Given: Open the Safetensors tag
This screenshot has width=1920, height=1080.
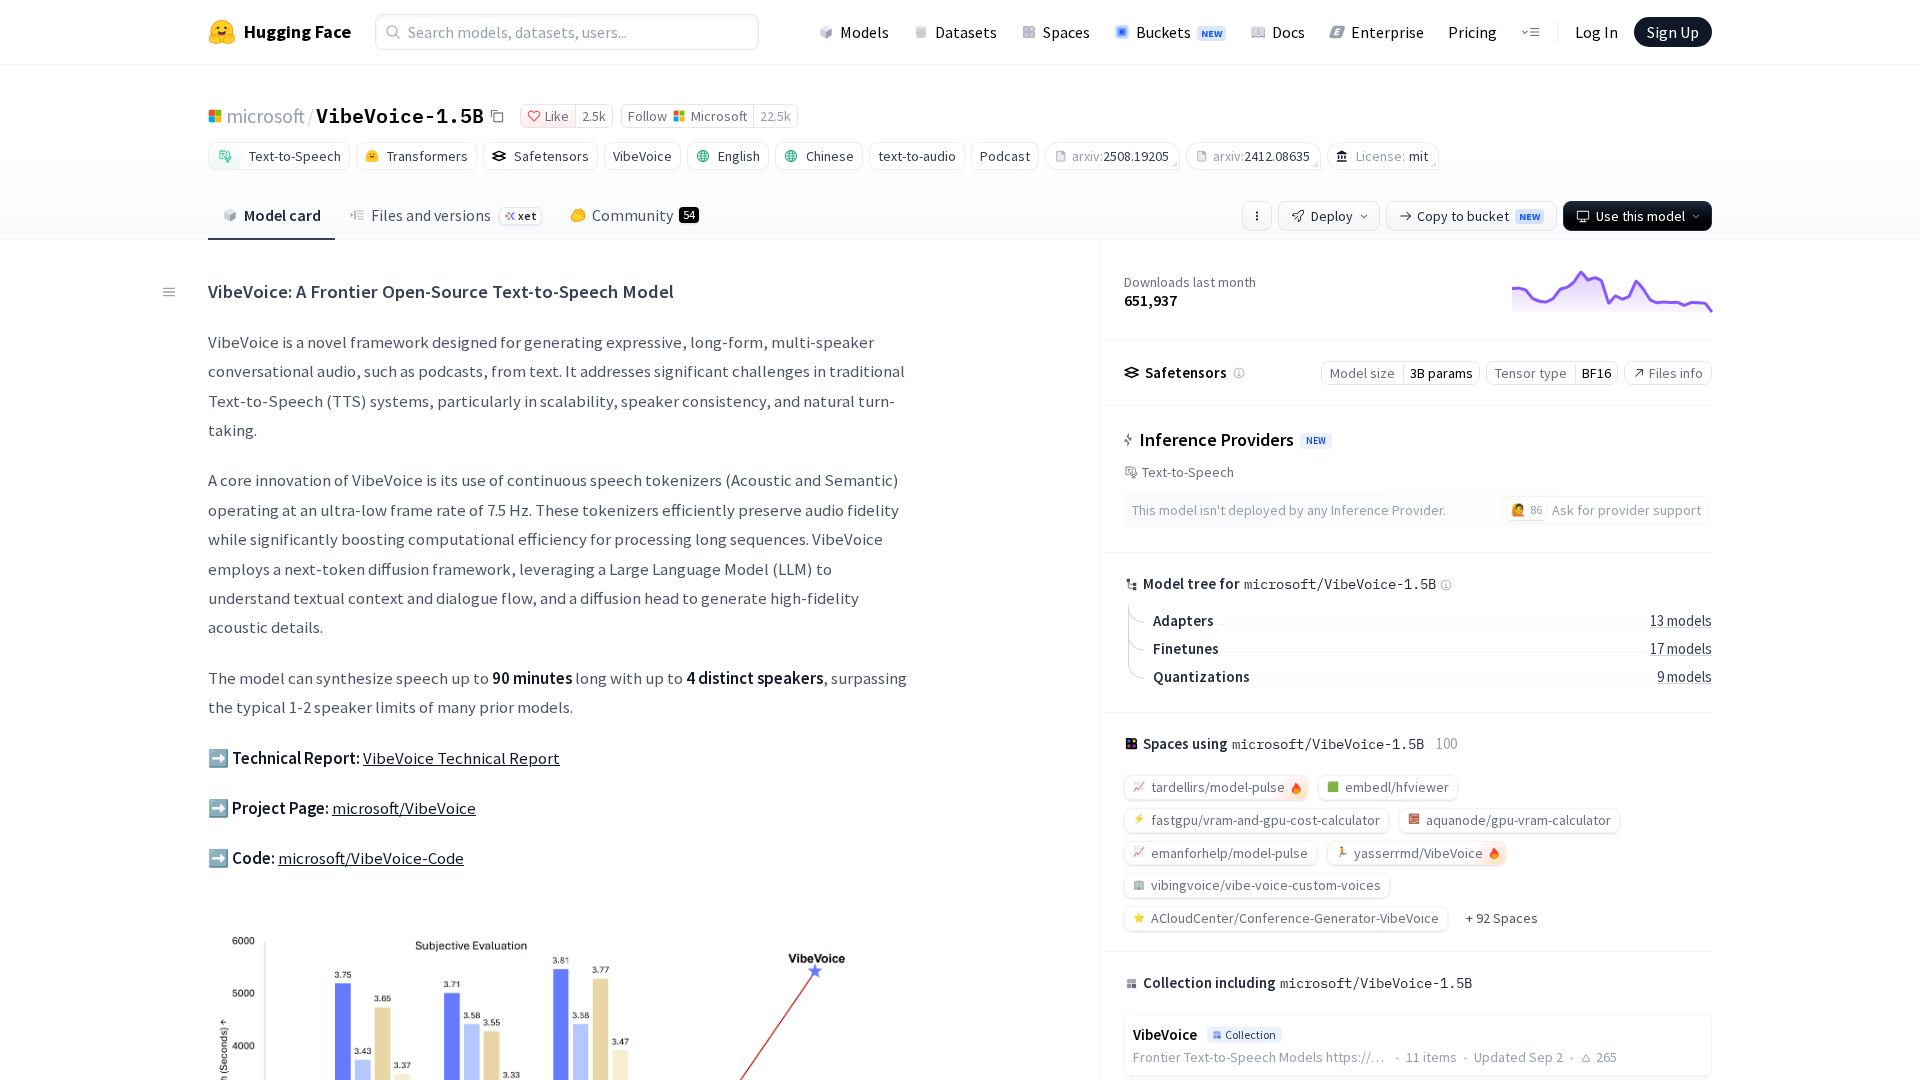Looking at the screenshot, I should (x=540, y=156).
